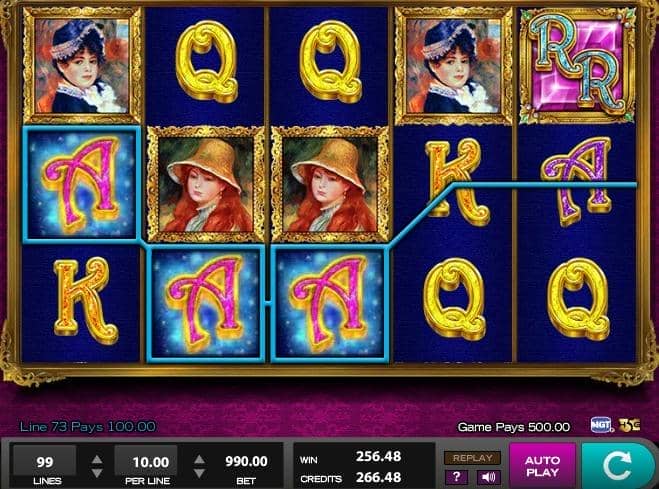
Task: Spin the reels with the circular arrow button
Action: pyautogui.click(x=619, y=465)
